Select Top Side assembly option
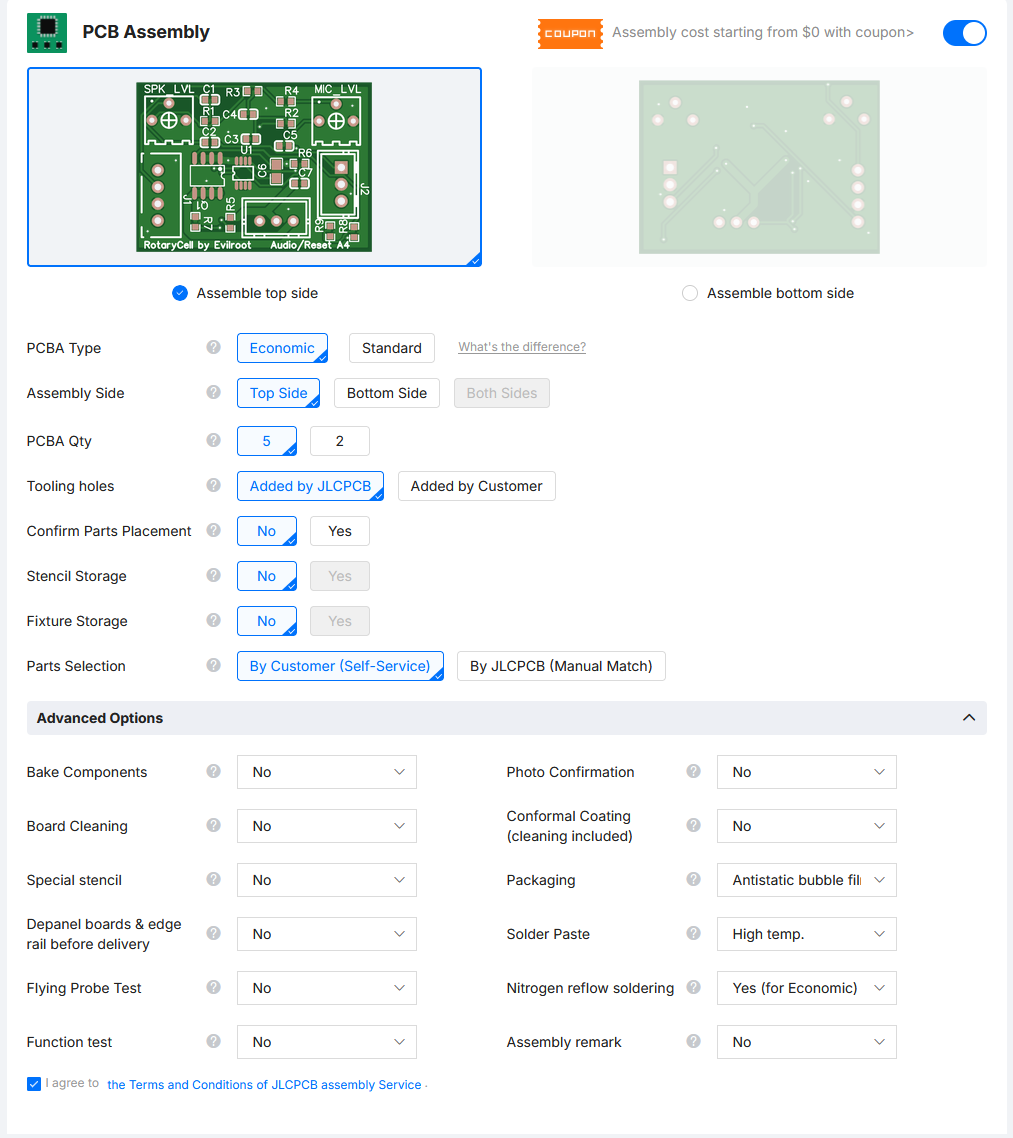 [279, 393]
